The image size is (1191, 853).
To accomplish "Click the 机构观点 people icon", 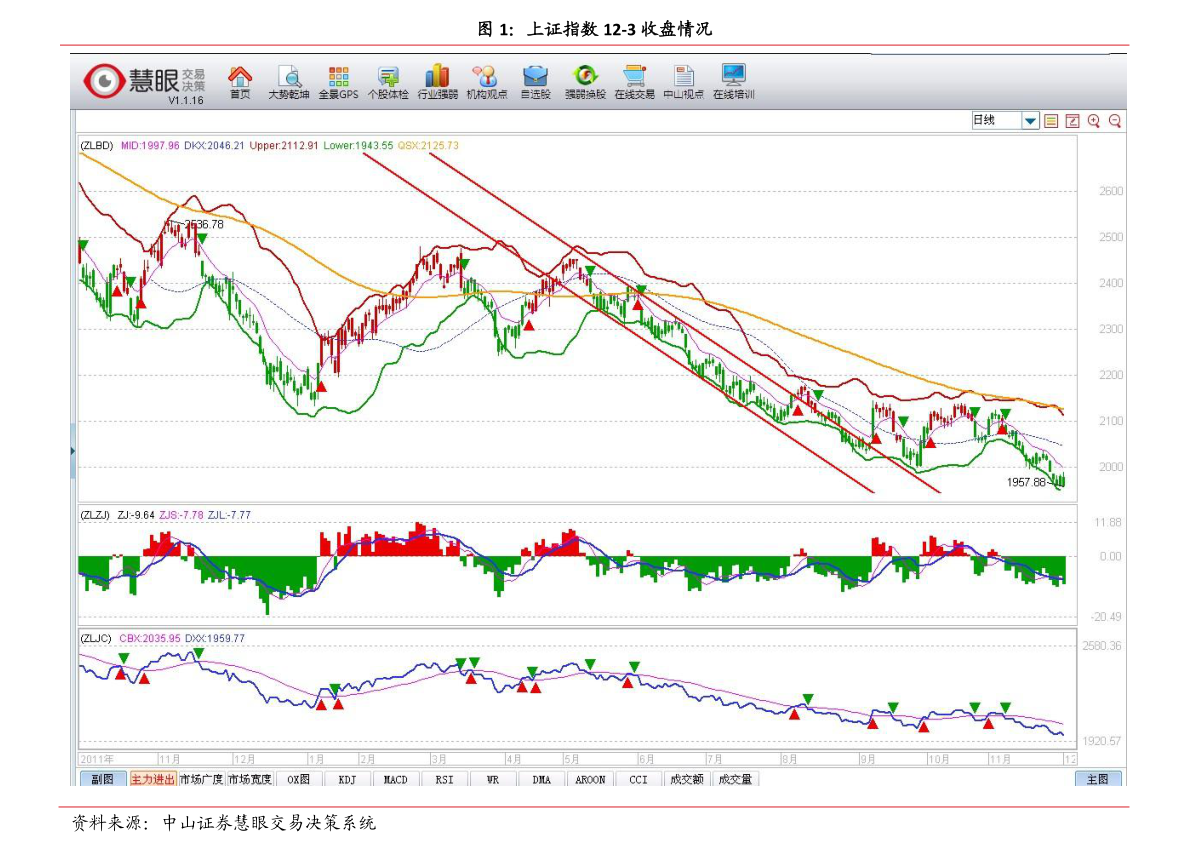I will (486, 78).
